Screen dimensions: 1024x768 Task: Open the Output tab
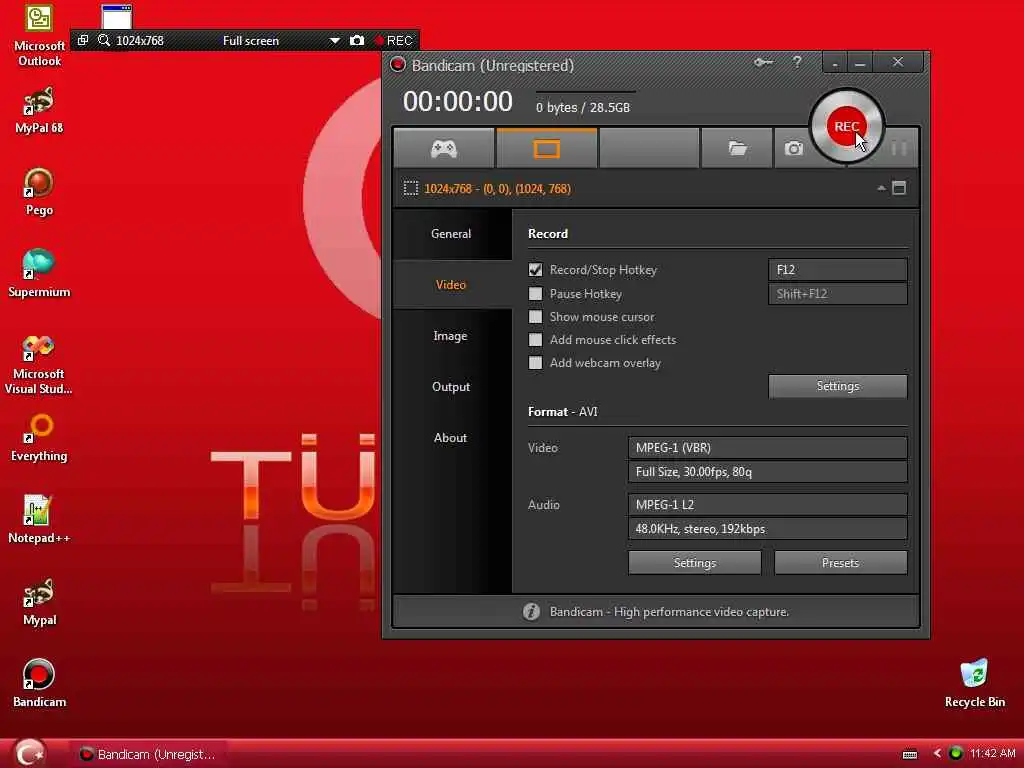coord(452,387)
